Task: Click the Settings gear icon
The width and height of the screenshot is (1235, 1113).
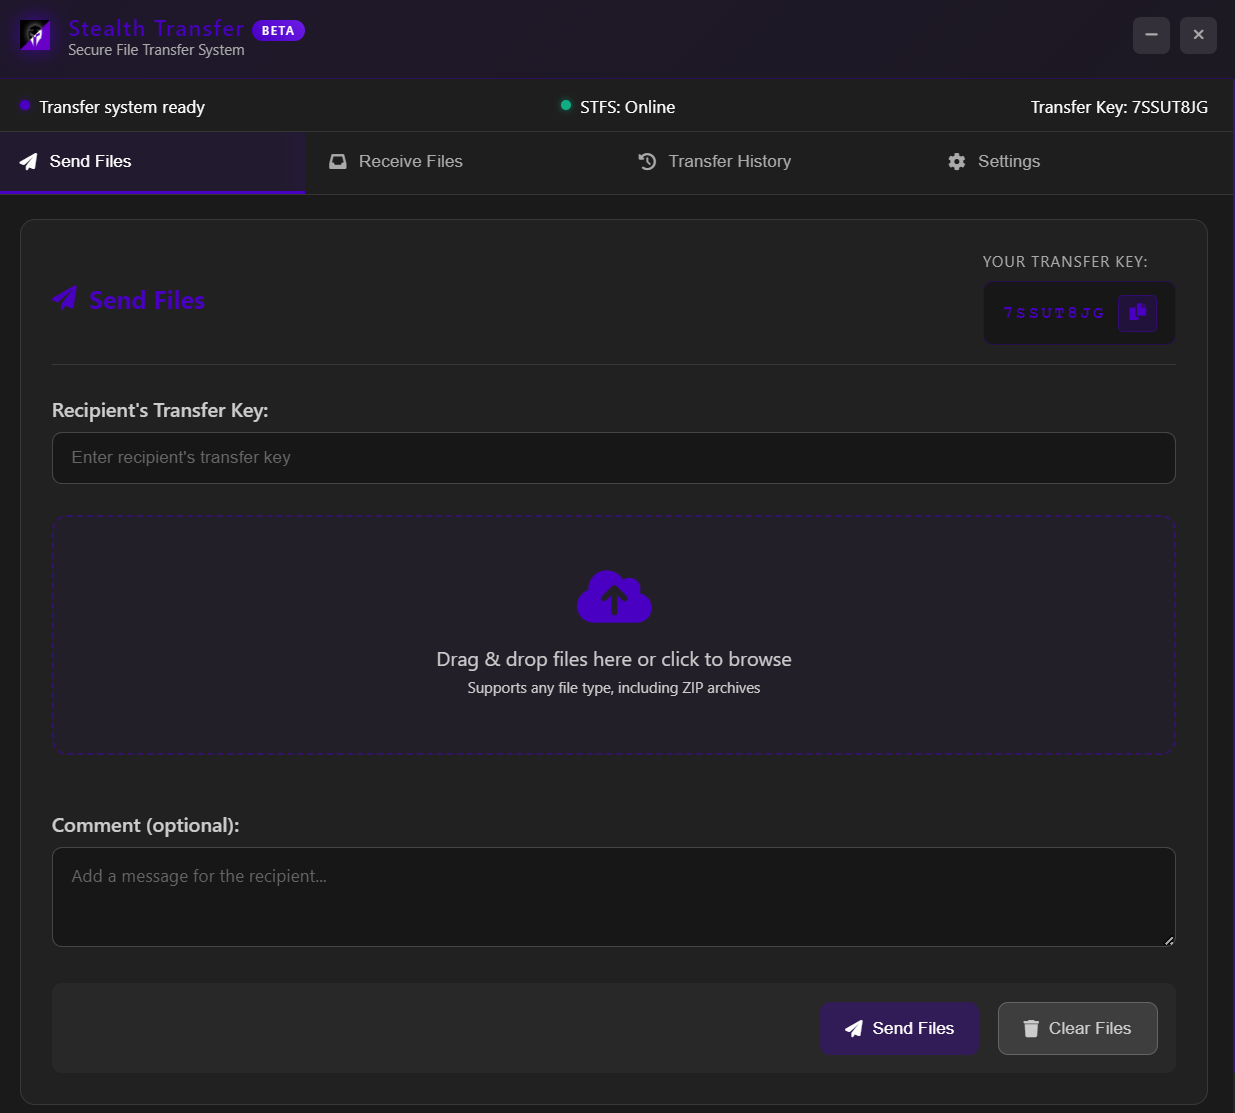Action: pyautogui.click(x=957, y=162)
